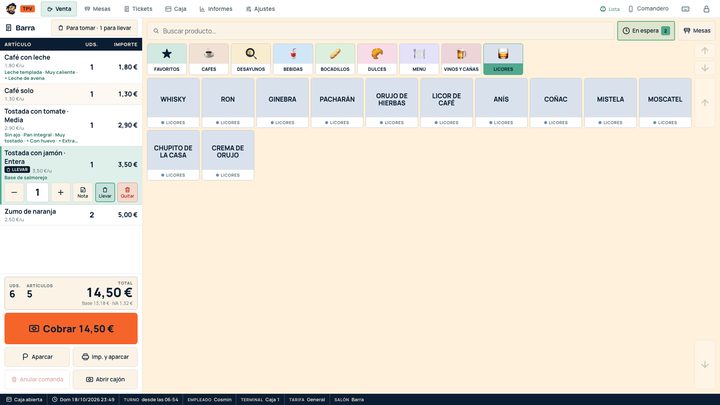
Task: Open the Dulces croissant category
Action: click(x=377, y=59)
